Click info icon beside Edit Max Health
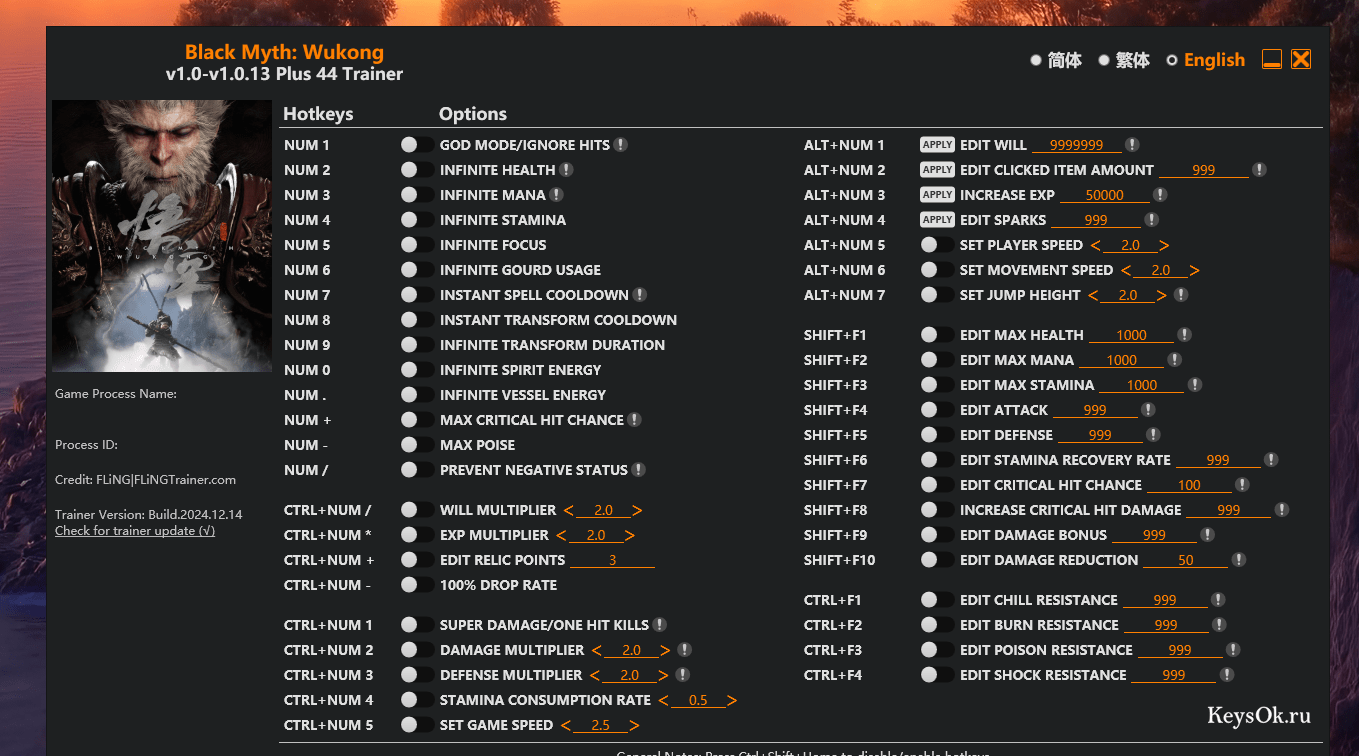Screen dimensions: 1359x756 click(1184, 335)
